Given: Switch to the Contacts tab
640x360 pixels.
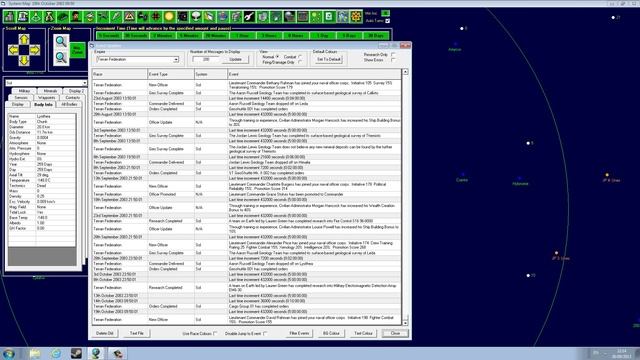Looking at the screenshot, I should click(x=72, y=98).
